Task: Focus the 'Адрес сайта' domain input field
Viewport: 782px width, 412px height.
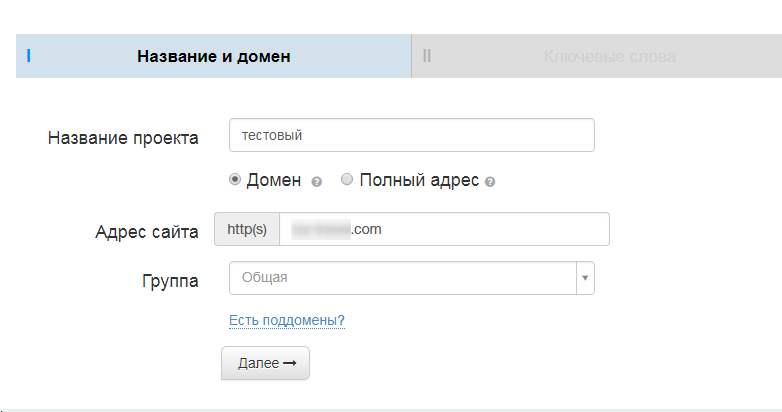Action: [443, 229]
